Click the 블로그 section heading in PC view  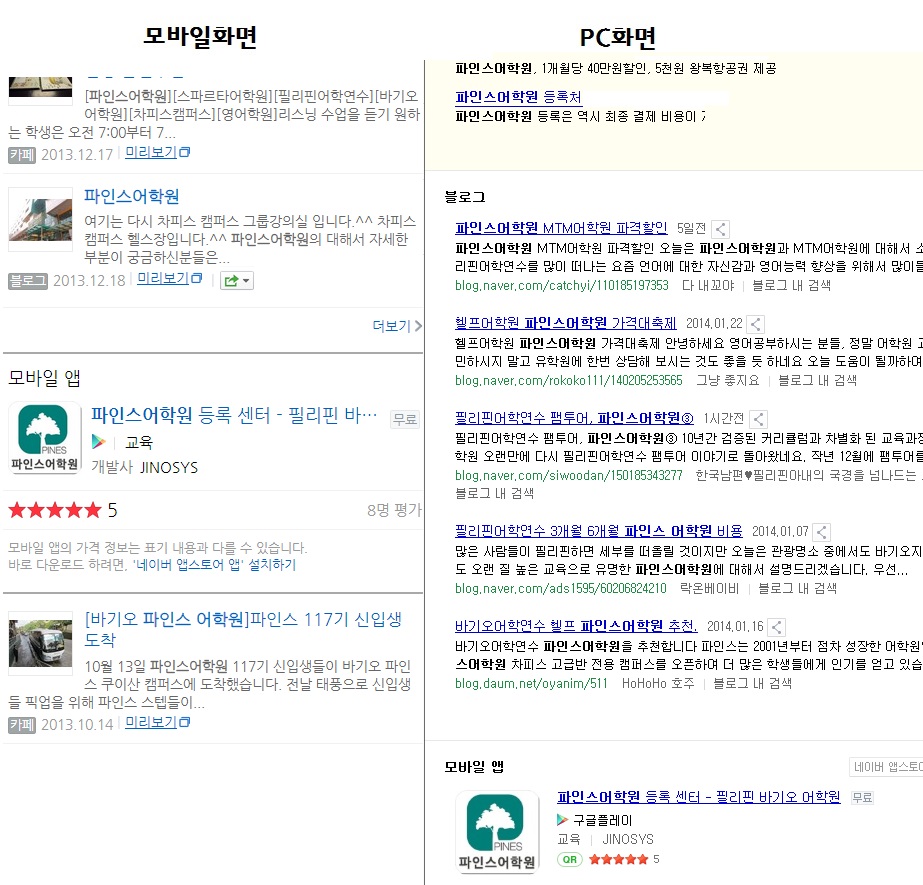[x=465, y=197]
